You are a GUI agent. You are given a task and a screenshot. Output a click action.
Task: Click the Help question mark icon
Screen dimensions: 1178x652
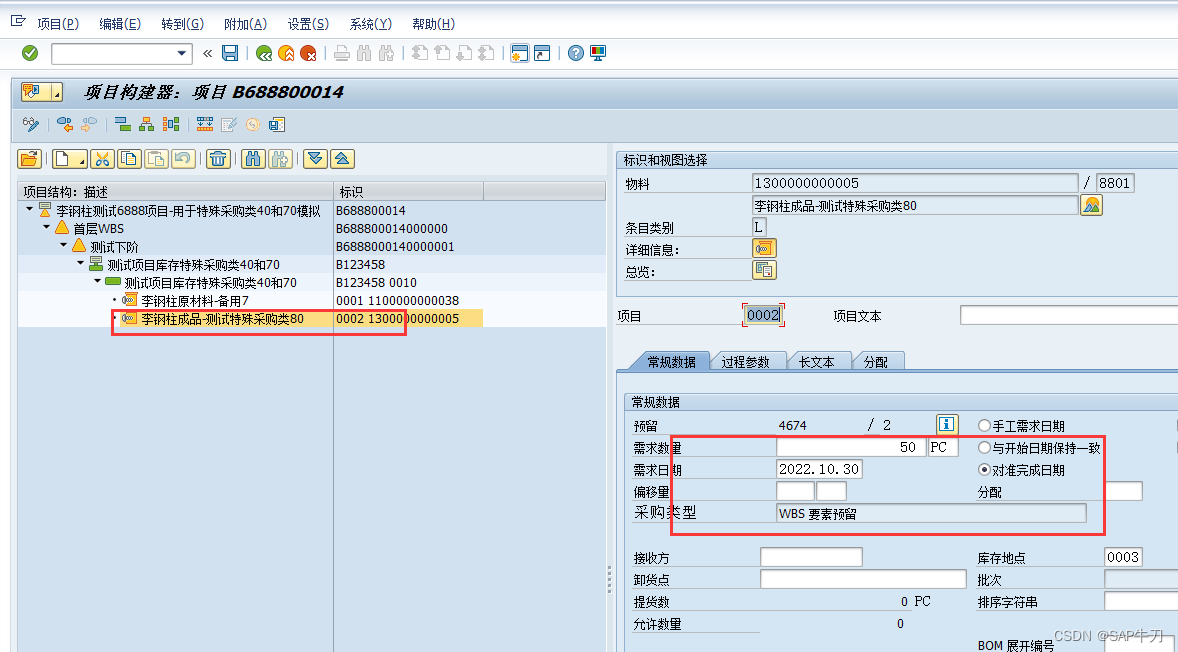point(575,53)
